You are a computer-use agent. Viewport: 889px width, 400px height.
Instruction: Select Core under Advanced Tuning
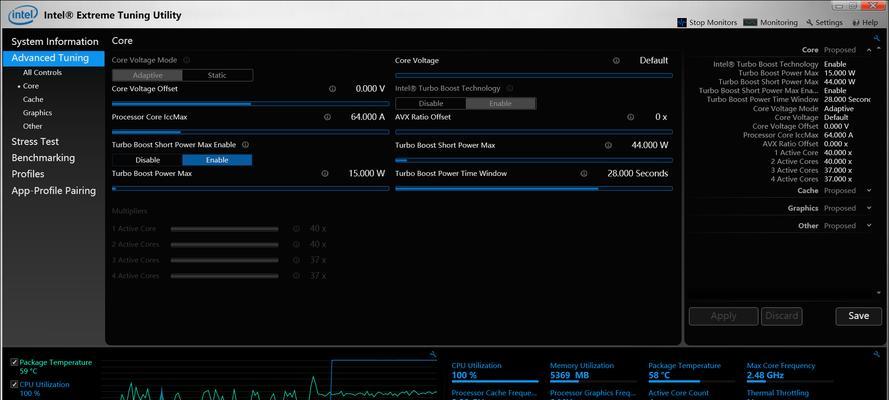[31, 86]
